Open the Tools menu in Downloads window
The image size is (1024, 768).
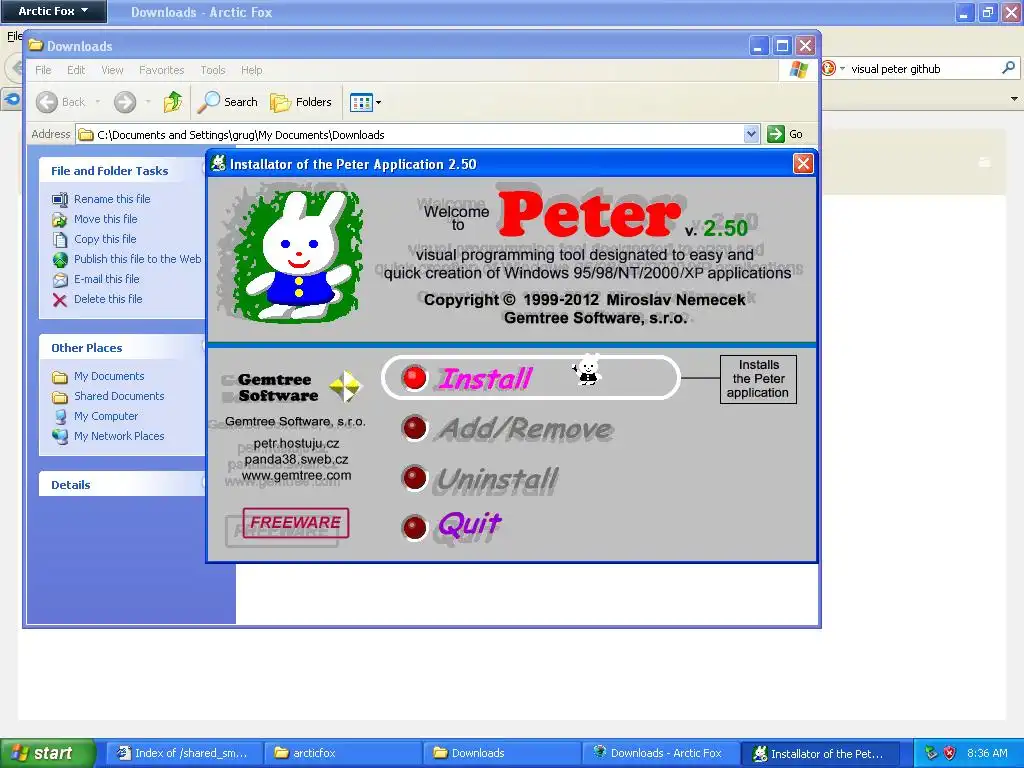click(213, 70)
